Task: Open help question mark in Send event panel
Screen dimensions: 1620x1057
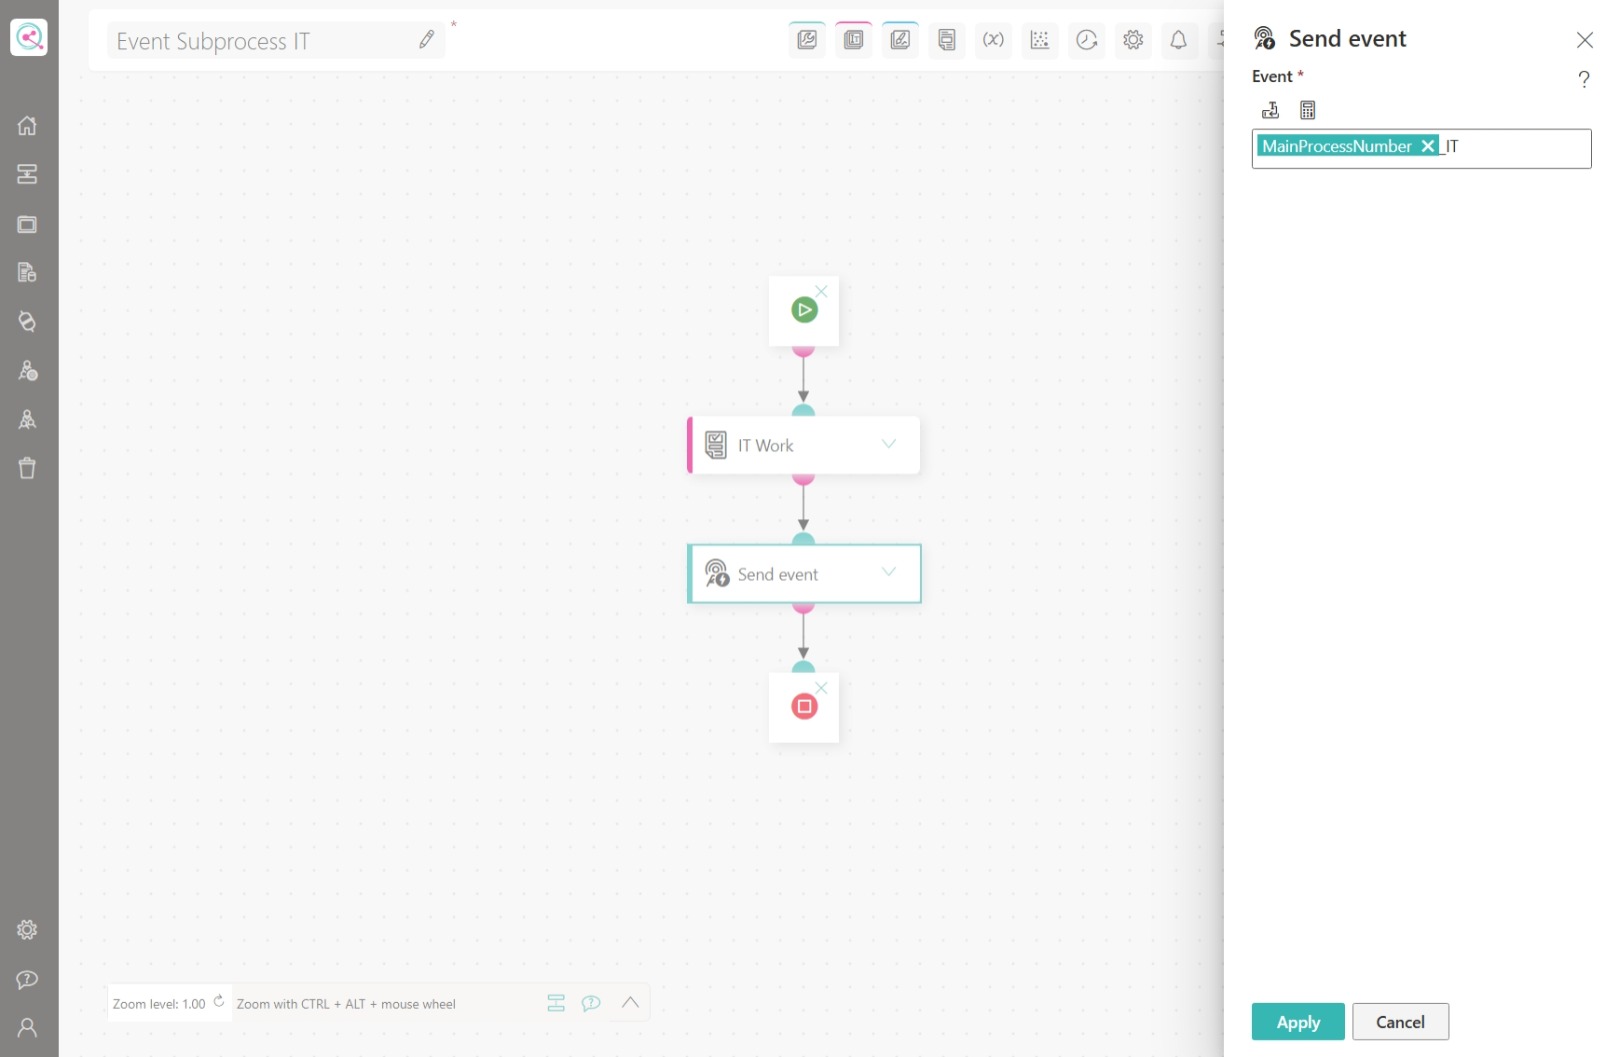Action: click(x=1584, y=79)
